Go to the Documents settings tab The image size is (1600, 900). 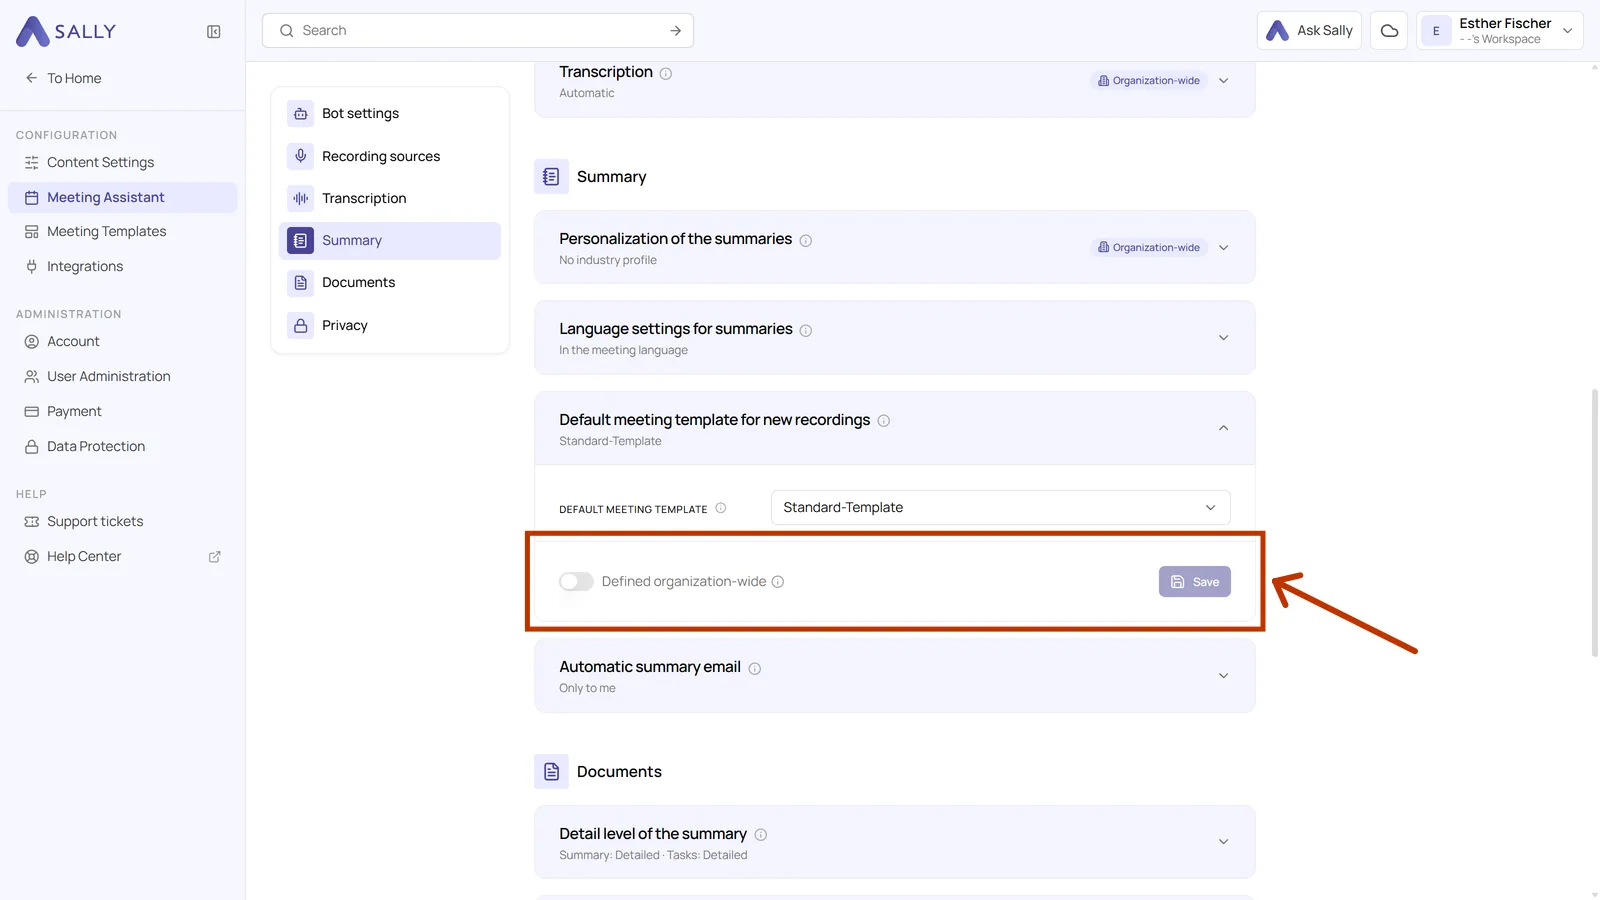[x=390, y=283]
